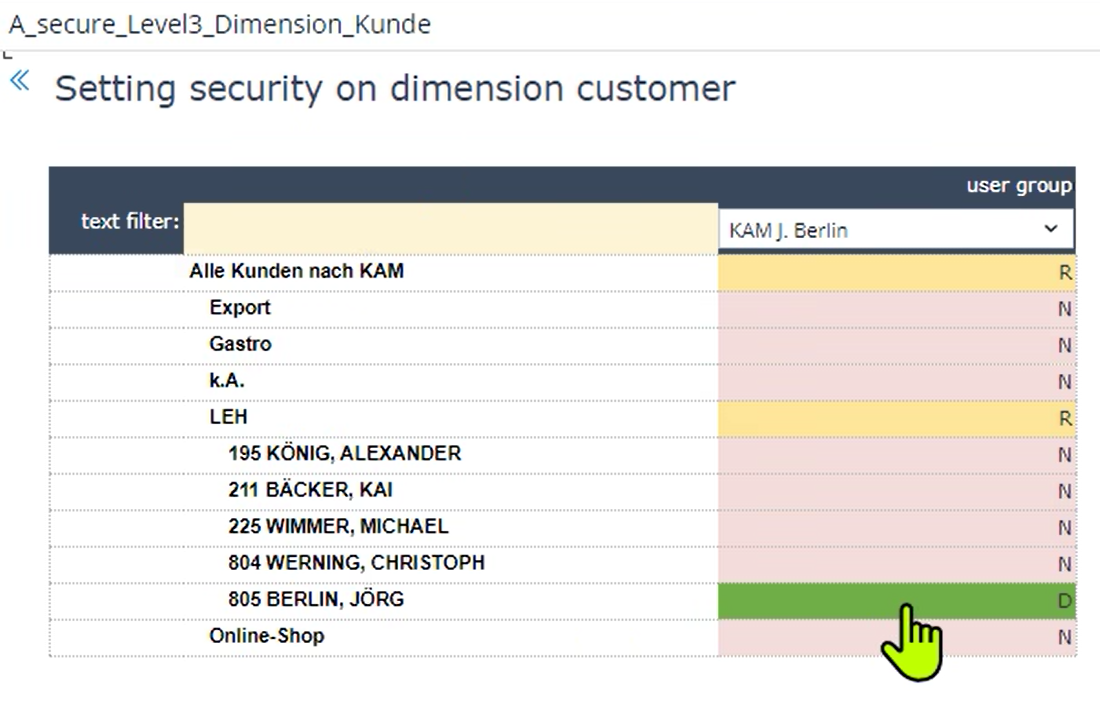Viewport: 1100px width, 706px height.
Task: Select the Alle Kunden nach KAM row
Action: tap(296, 271)
